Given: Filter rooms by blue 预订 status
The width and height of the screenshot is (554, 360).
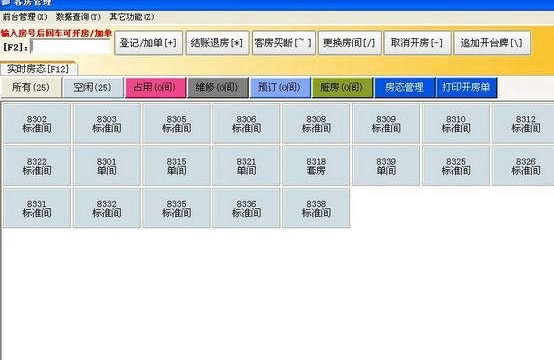Looking at the screenshot, I should [280, 88].
